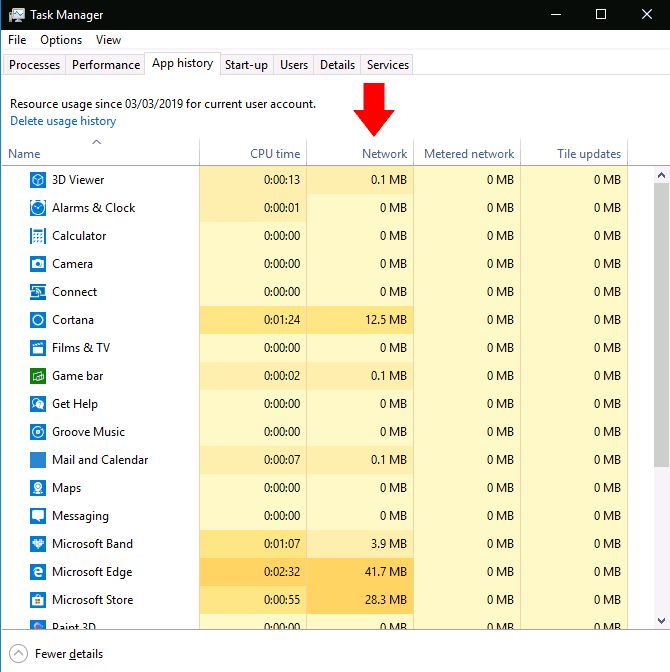Click Game bar CPU time 0:00:02

[x=282, y=376]
